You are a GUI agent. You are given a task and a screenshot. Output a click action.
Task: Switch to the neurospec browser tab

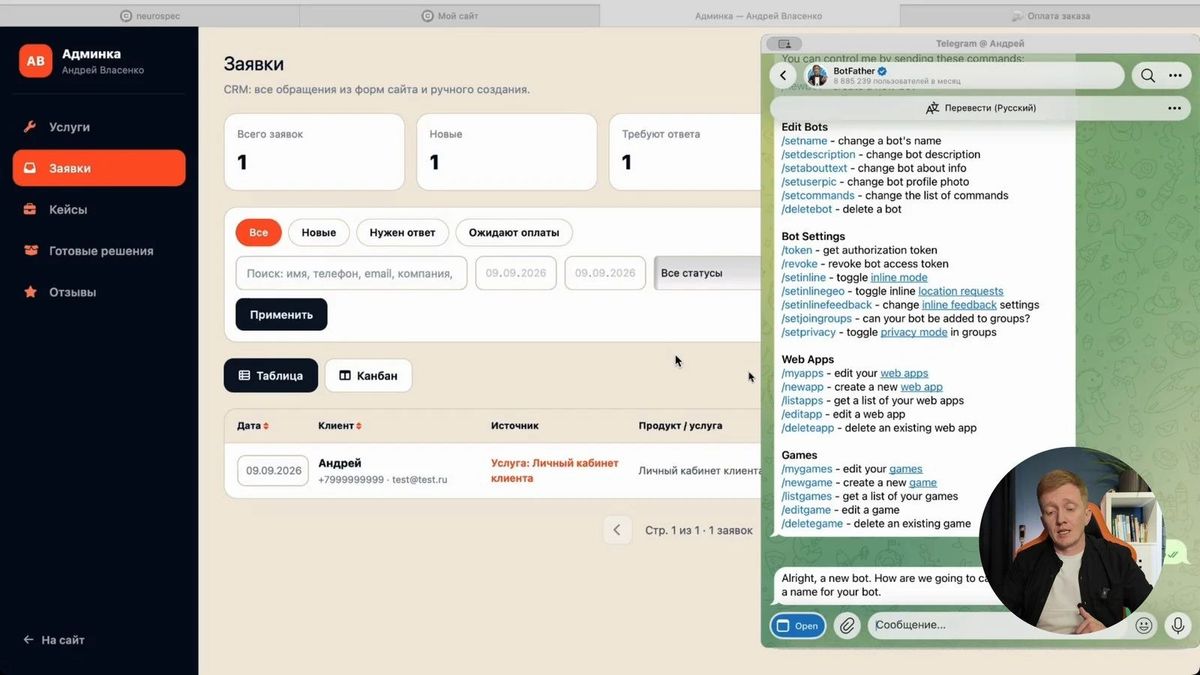tap(150, 16)
